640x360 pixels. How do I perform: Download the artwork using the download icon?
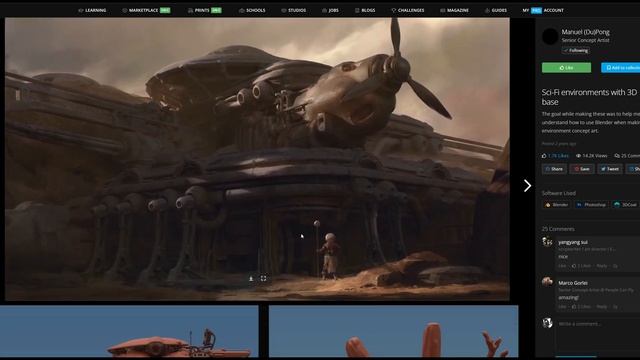(251, 278)
